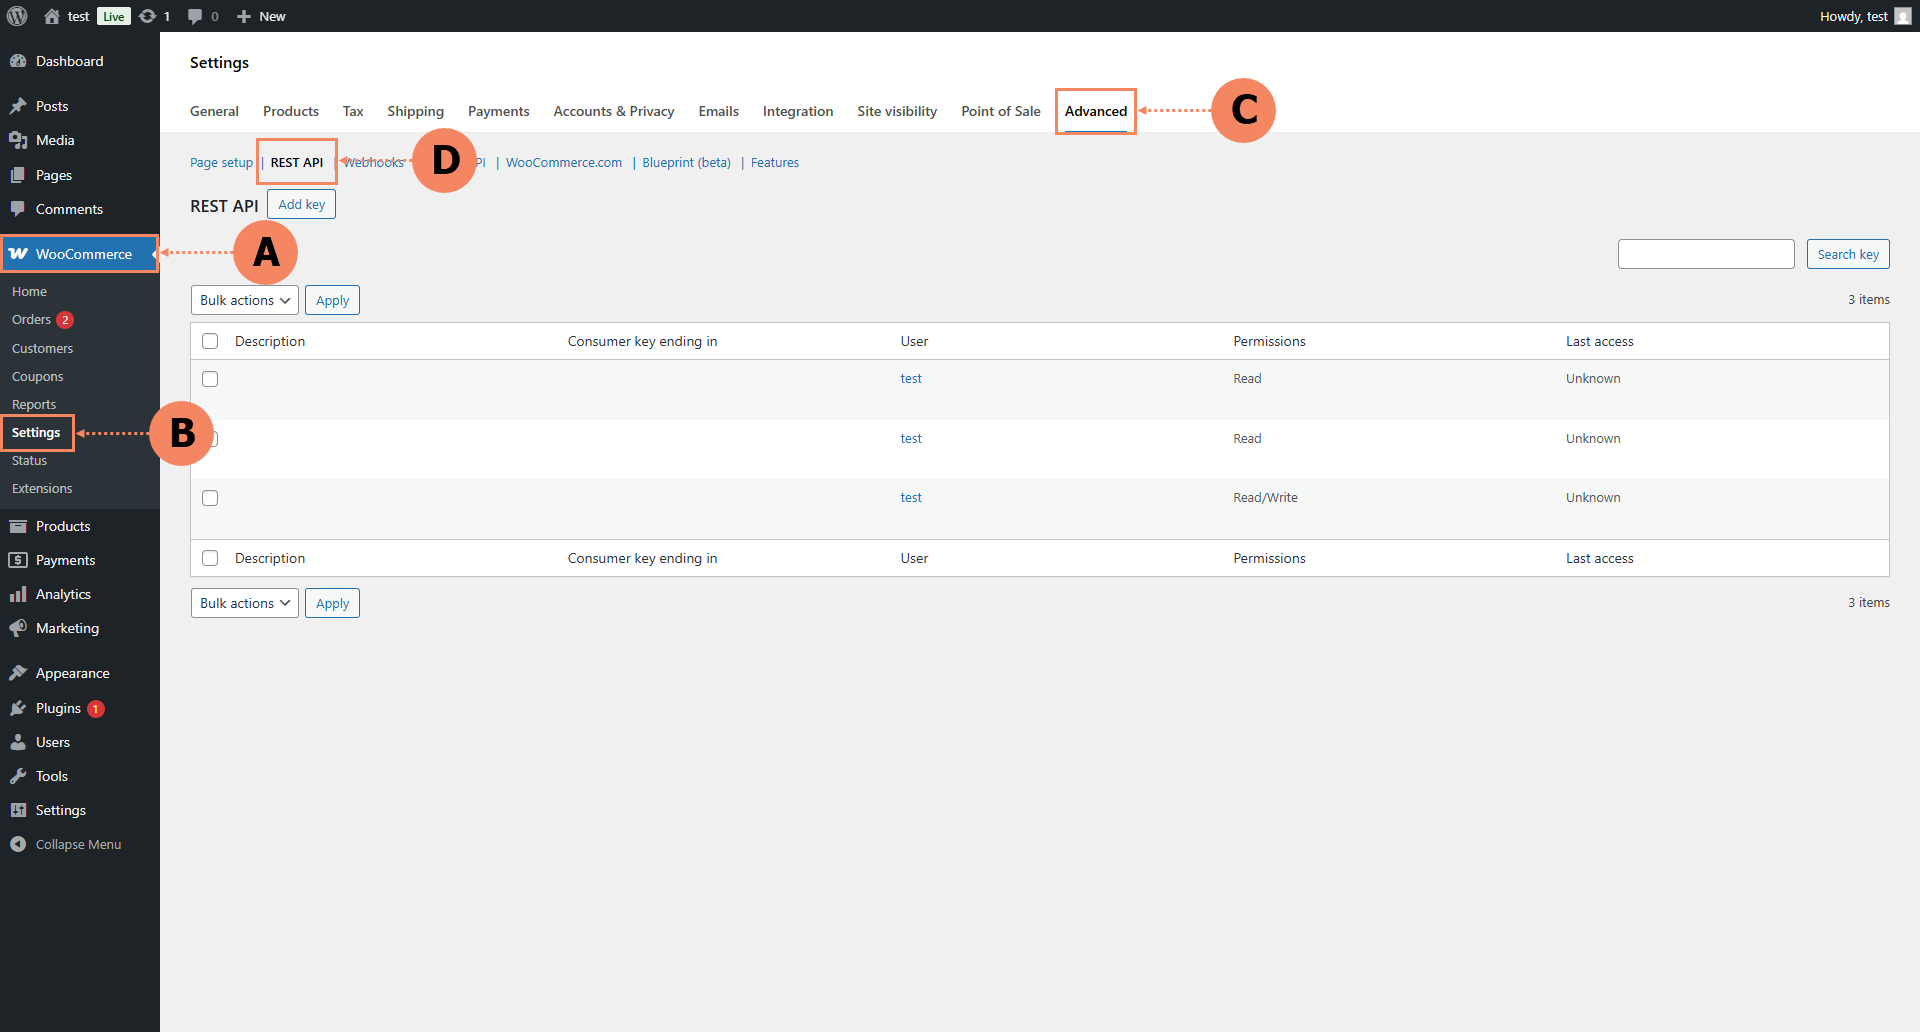Screen dimensions: 1920x1032
Task: Open the Blueprint (beta) link
Action: point(686,162)
